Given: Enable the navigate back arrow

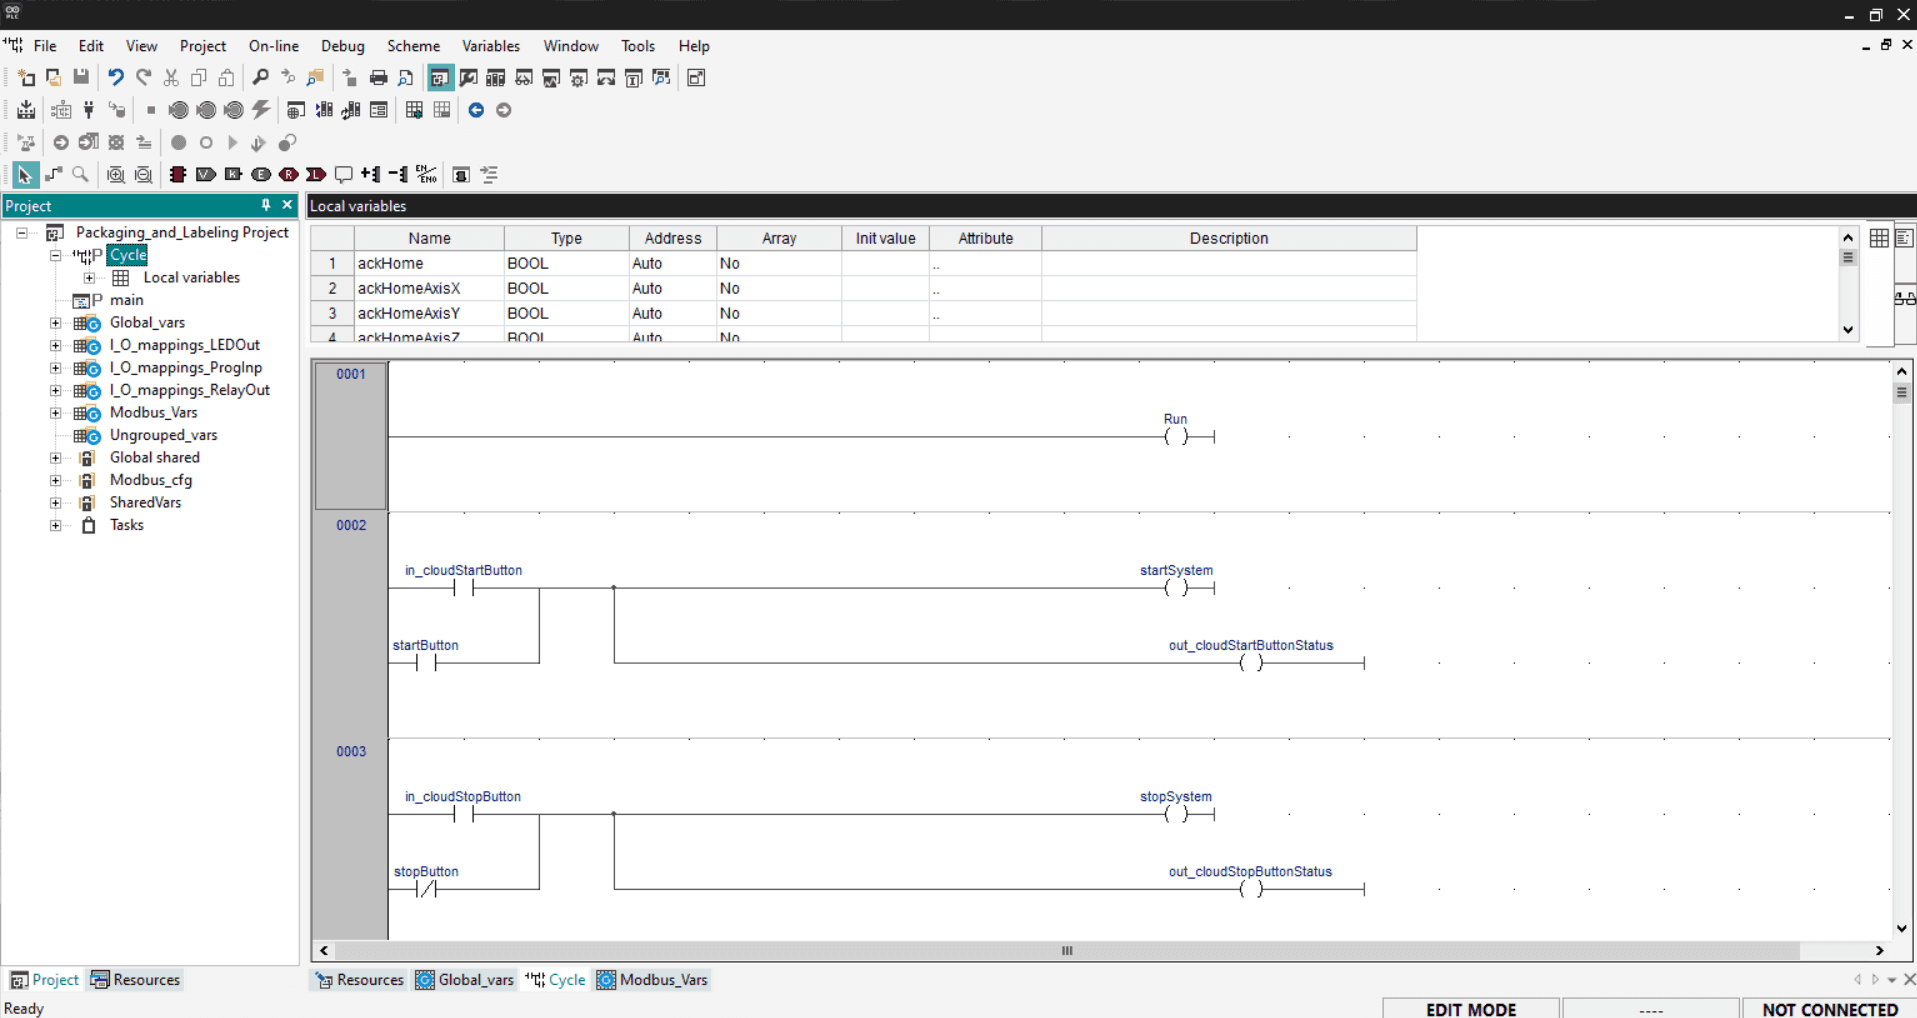Looking at the screenshot, I should (476, 110).
